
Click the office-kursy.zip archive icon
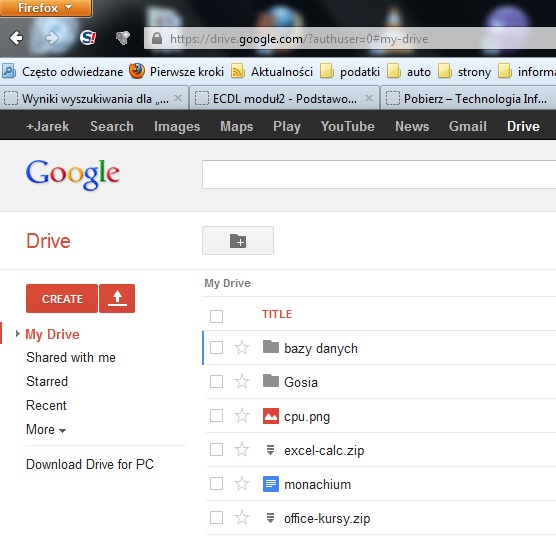coord(270,518)
